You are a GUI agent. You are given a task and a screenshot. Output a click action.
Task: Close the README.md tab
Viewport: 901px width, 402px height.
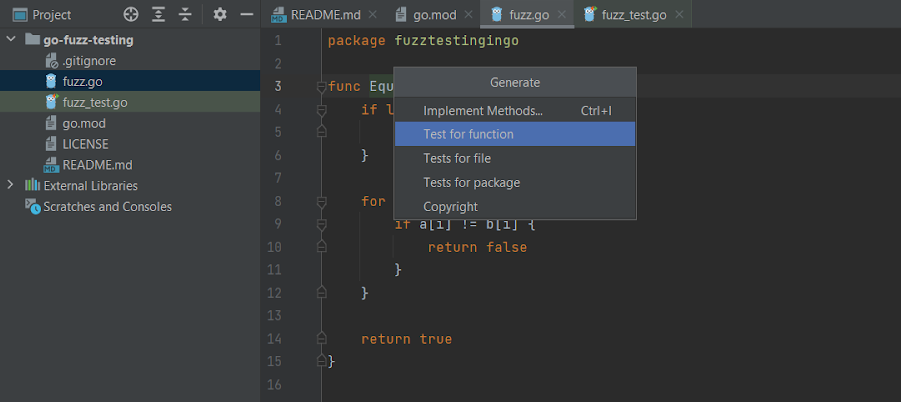pyautogui.click(x=372, y=14)
